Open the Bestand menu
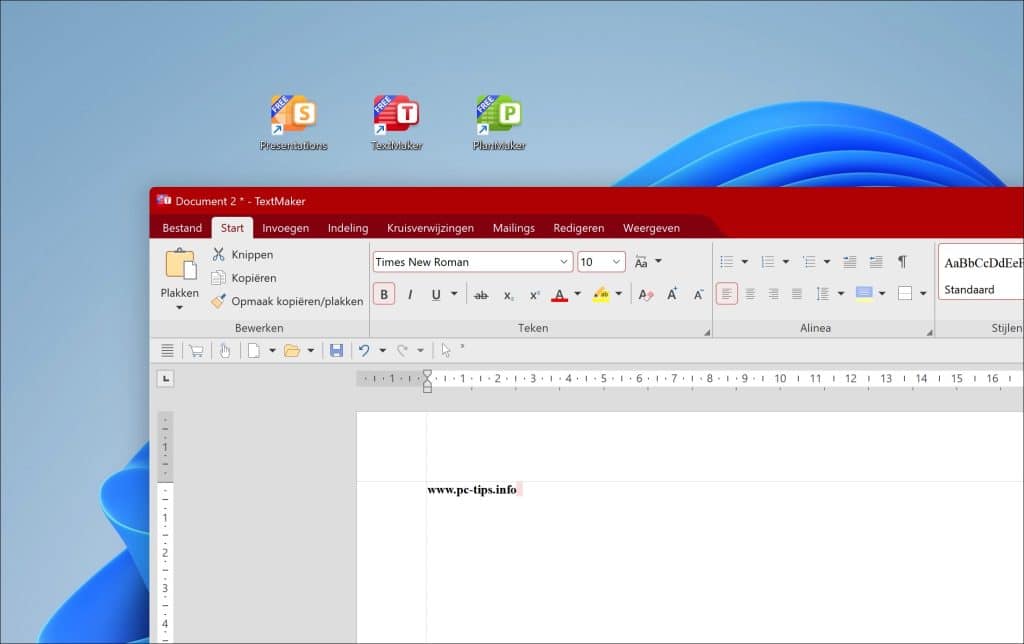This screenshot has width=1024, height=644. (182, 228)
